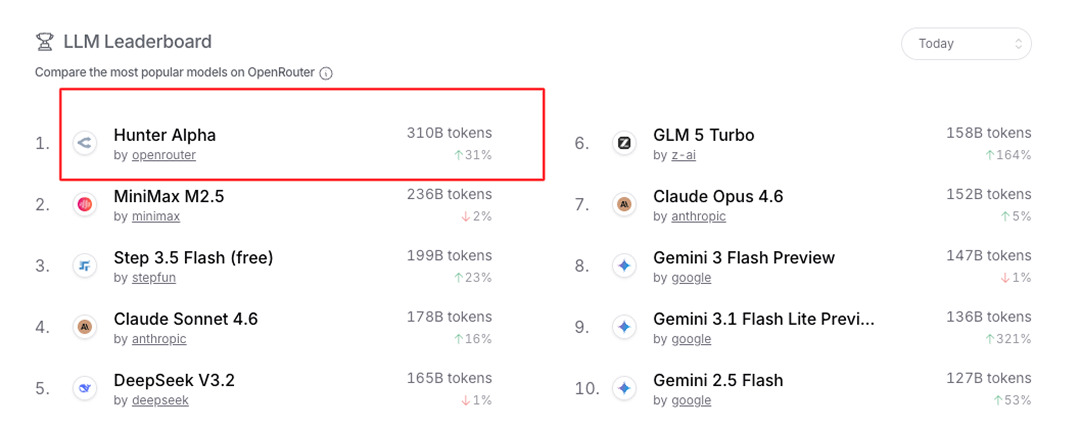Click the Gemini 3 Flash Preview icon
The height and width of the screenshot is (437, 1080).
[x=624, y=266]
